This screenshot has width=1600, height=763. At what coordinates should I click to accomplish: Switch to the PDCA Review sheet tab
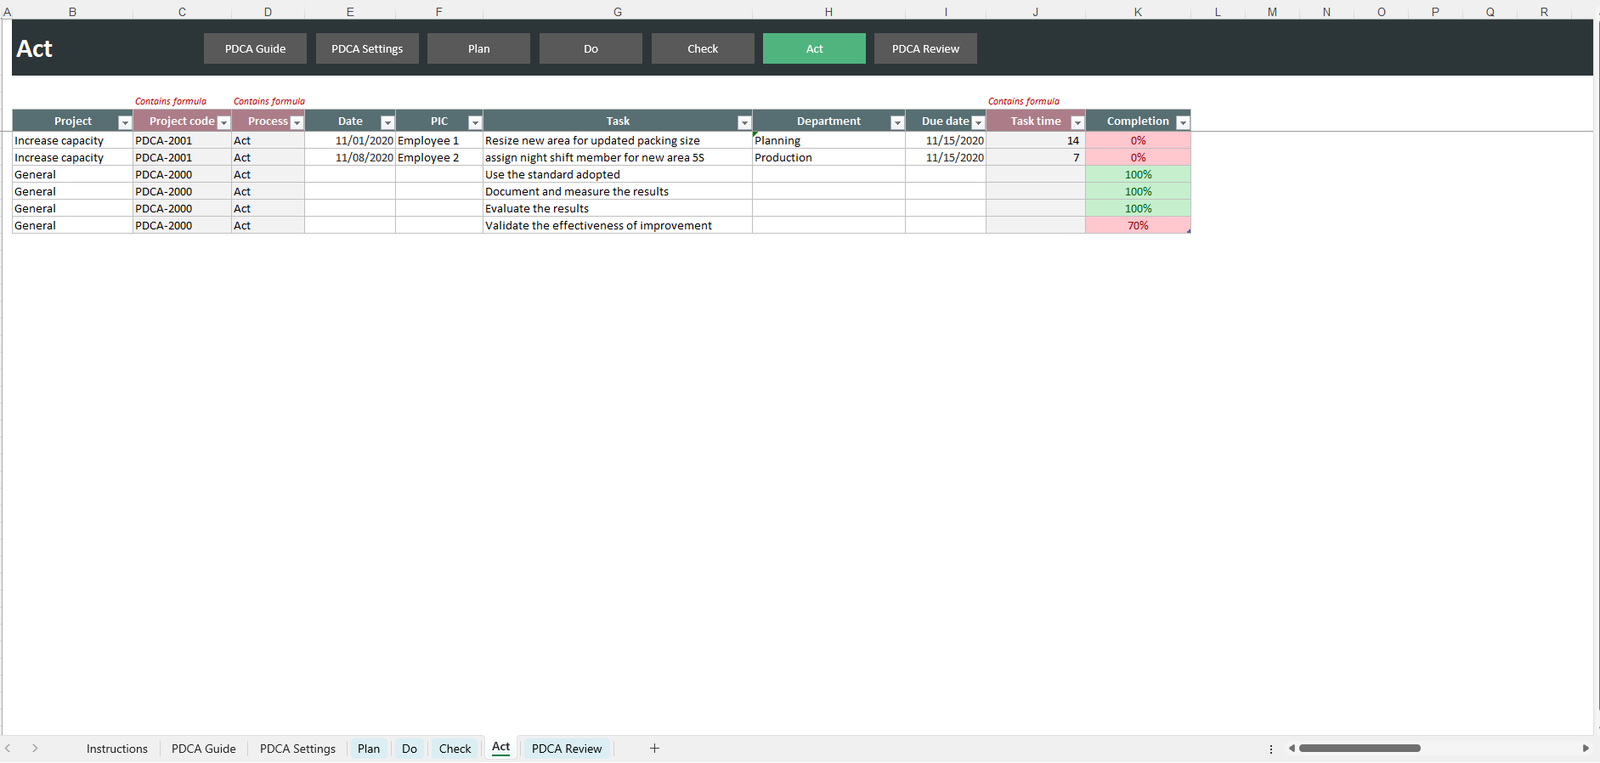pyautogui.click(x=566, y=748)
